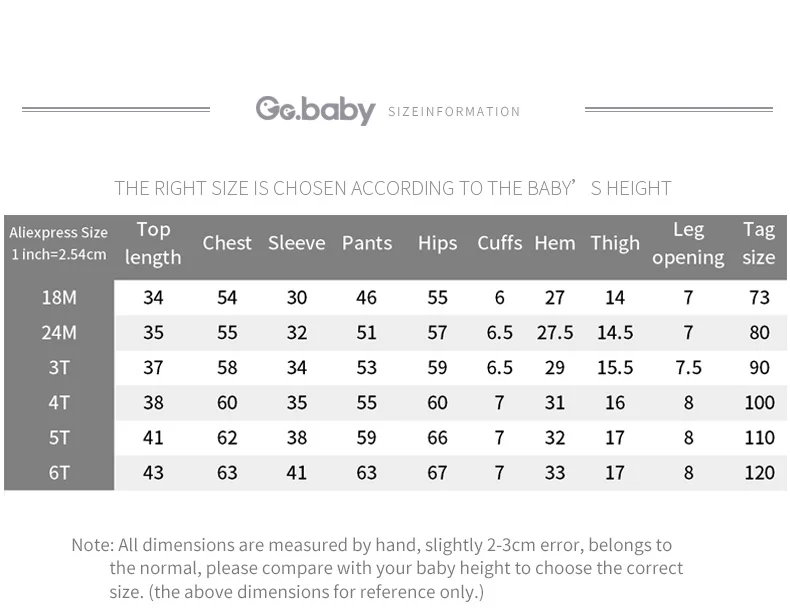Click tag size value 120 in 6T row
The height and width of the screenshot is (615, 790).
[x=759, y=473]
